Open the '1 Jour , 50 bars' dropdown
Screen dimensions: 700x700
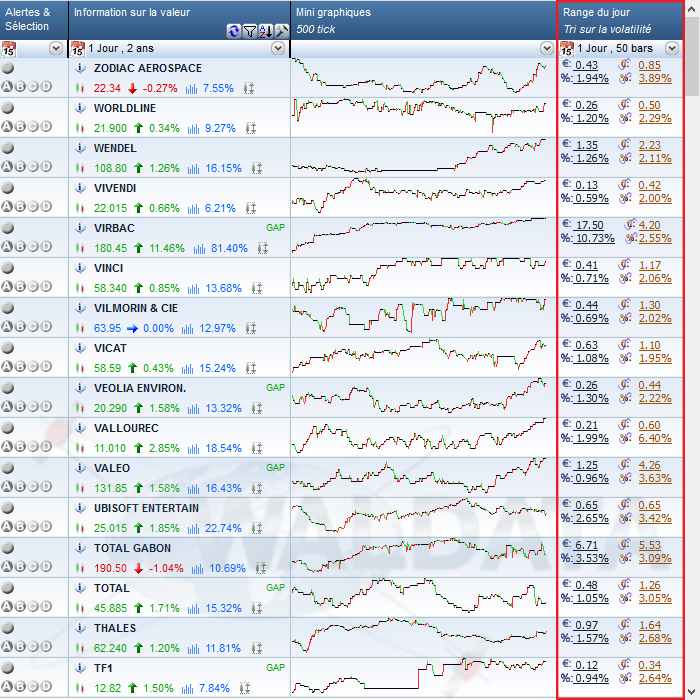pos(672,48)
